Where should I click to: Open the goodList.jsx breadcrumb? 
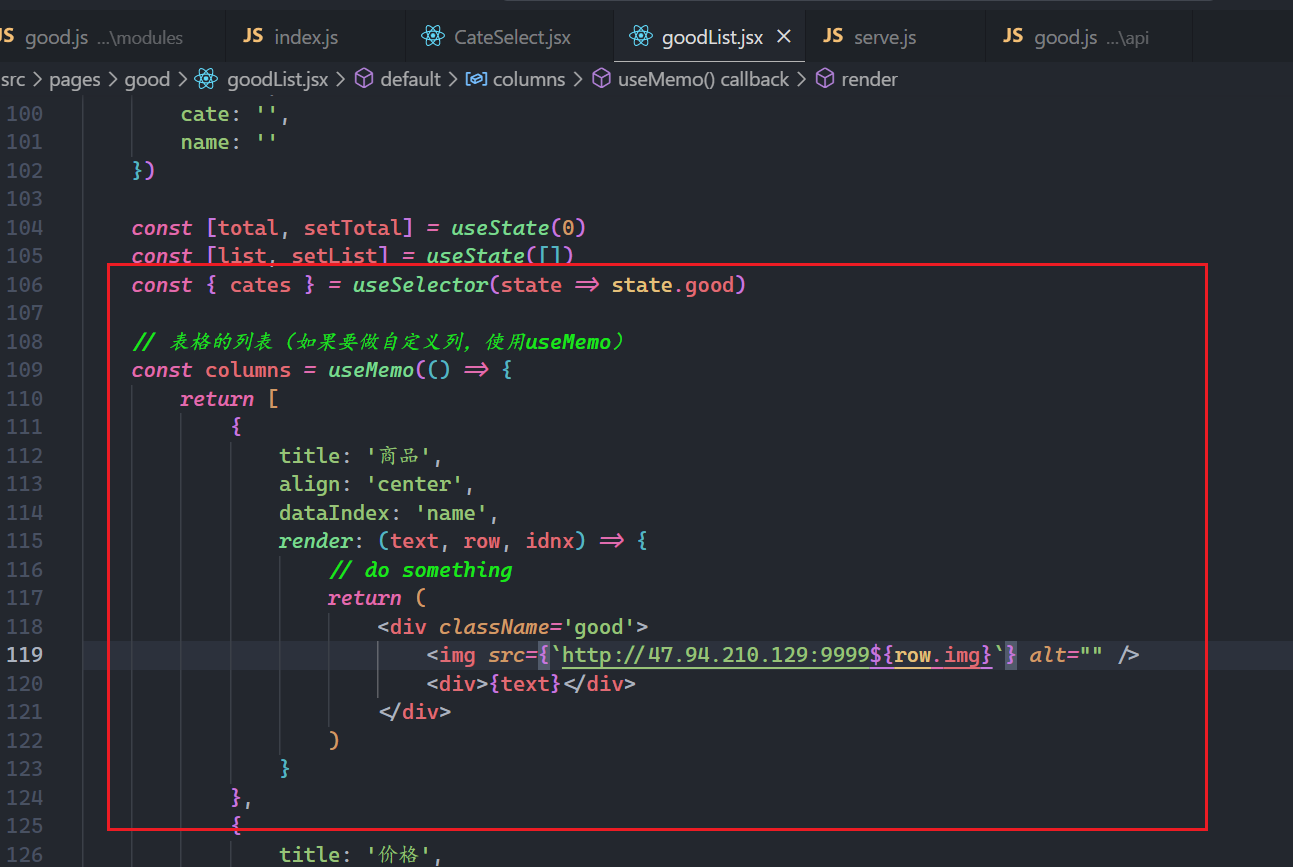278,79
